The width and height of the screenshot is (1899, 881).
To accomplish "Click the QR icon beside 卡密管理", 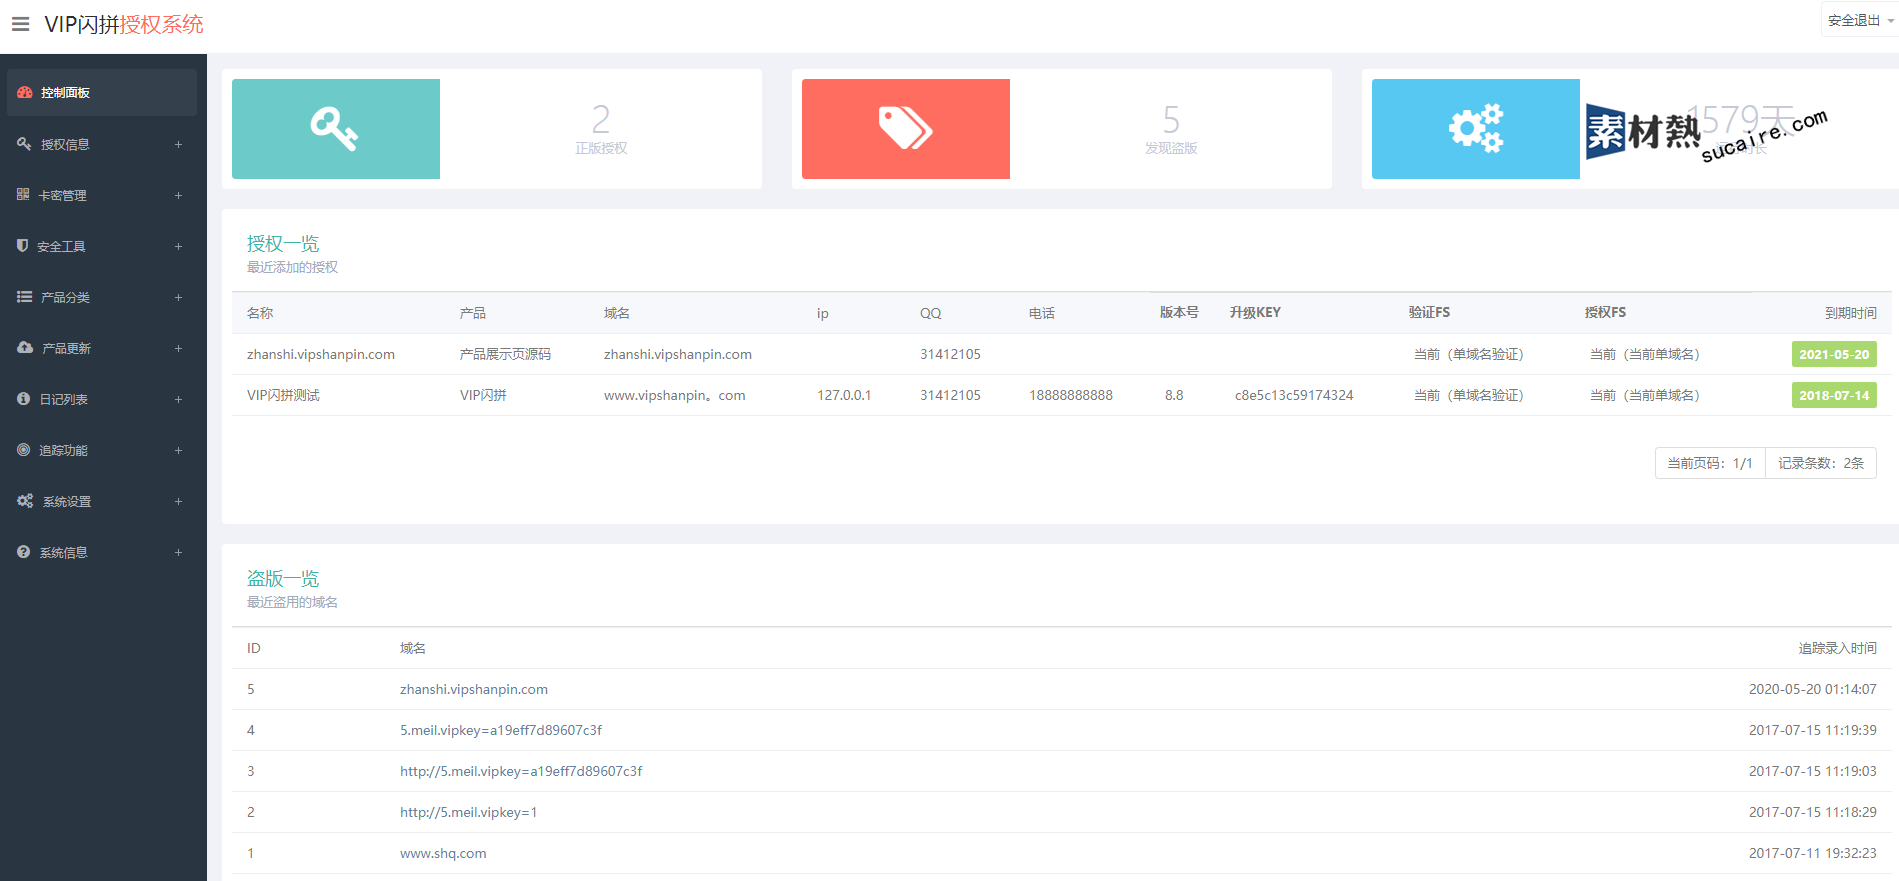I will tap(23, 194).
